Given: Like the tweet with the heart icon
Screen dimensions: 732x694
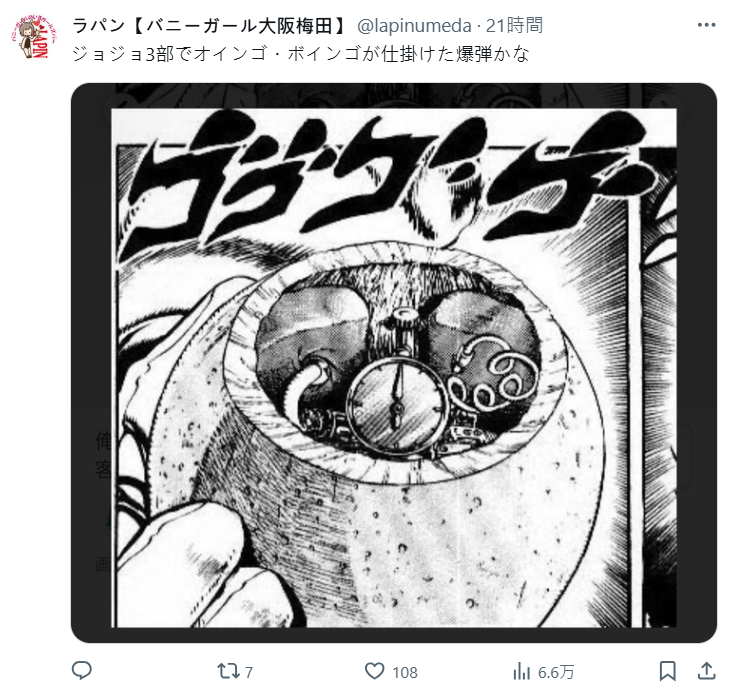Looking at the screenshot, I should click(374, 671).
